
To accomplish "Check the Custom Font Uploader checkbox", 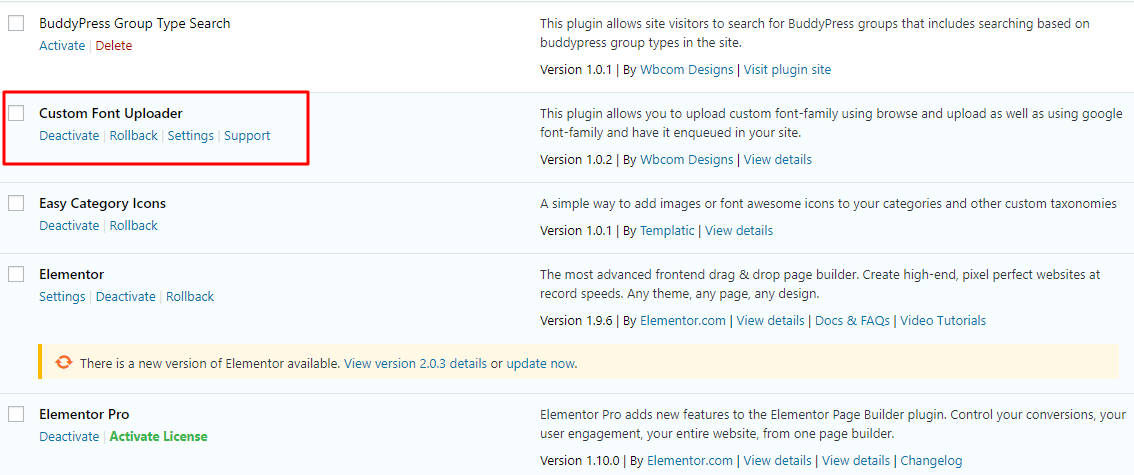I will point(16,113).
